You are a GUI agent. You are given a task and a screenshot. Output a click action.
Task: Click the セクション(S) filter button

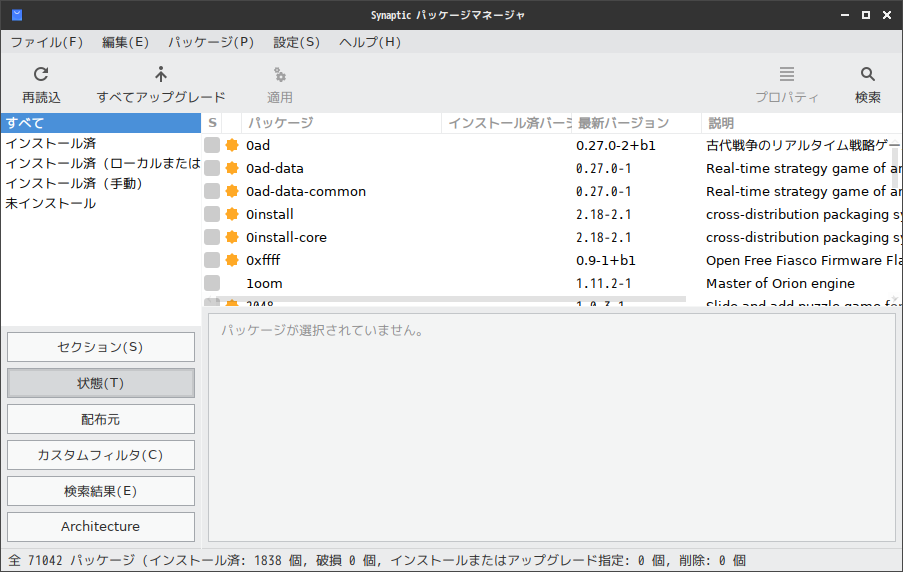(x=101, y=347)
